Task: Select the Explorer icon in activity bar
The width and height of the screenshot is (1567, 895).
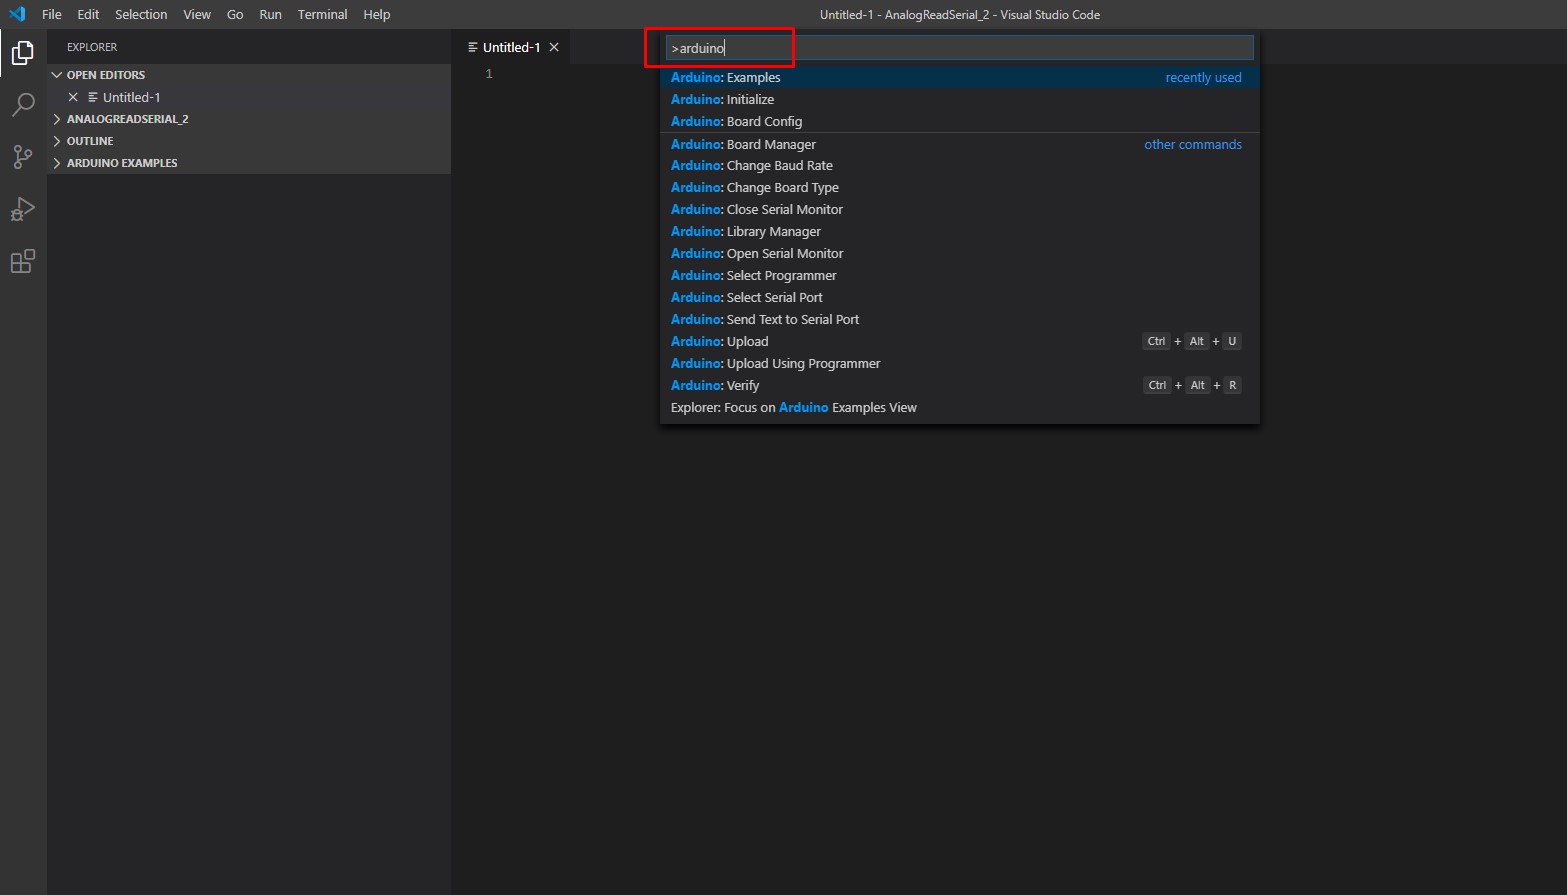Action: tap(22, 53)
